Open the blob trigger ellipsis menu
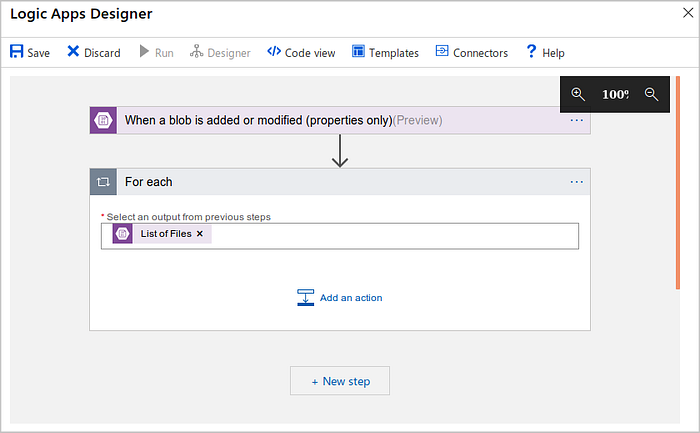This screenshot has height=433, width=700. [x=576, y=121]
